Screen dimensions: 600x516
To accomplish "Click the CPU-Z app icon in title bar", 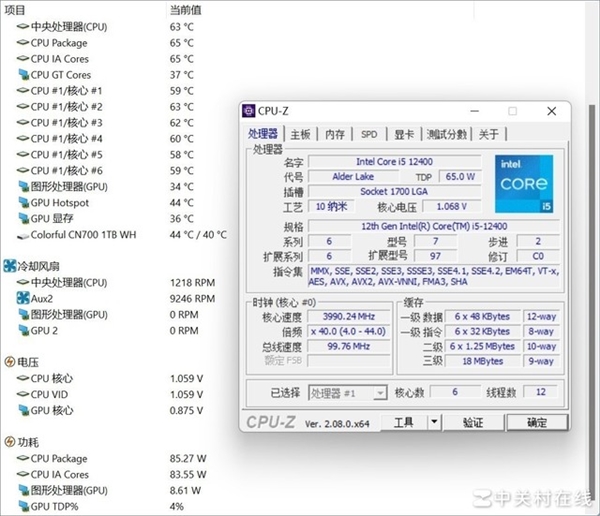I will [249, 111].
